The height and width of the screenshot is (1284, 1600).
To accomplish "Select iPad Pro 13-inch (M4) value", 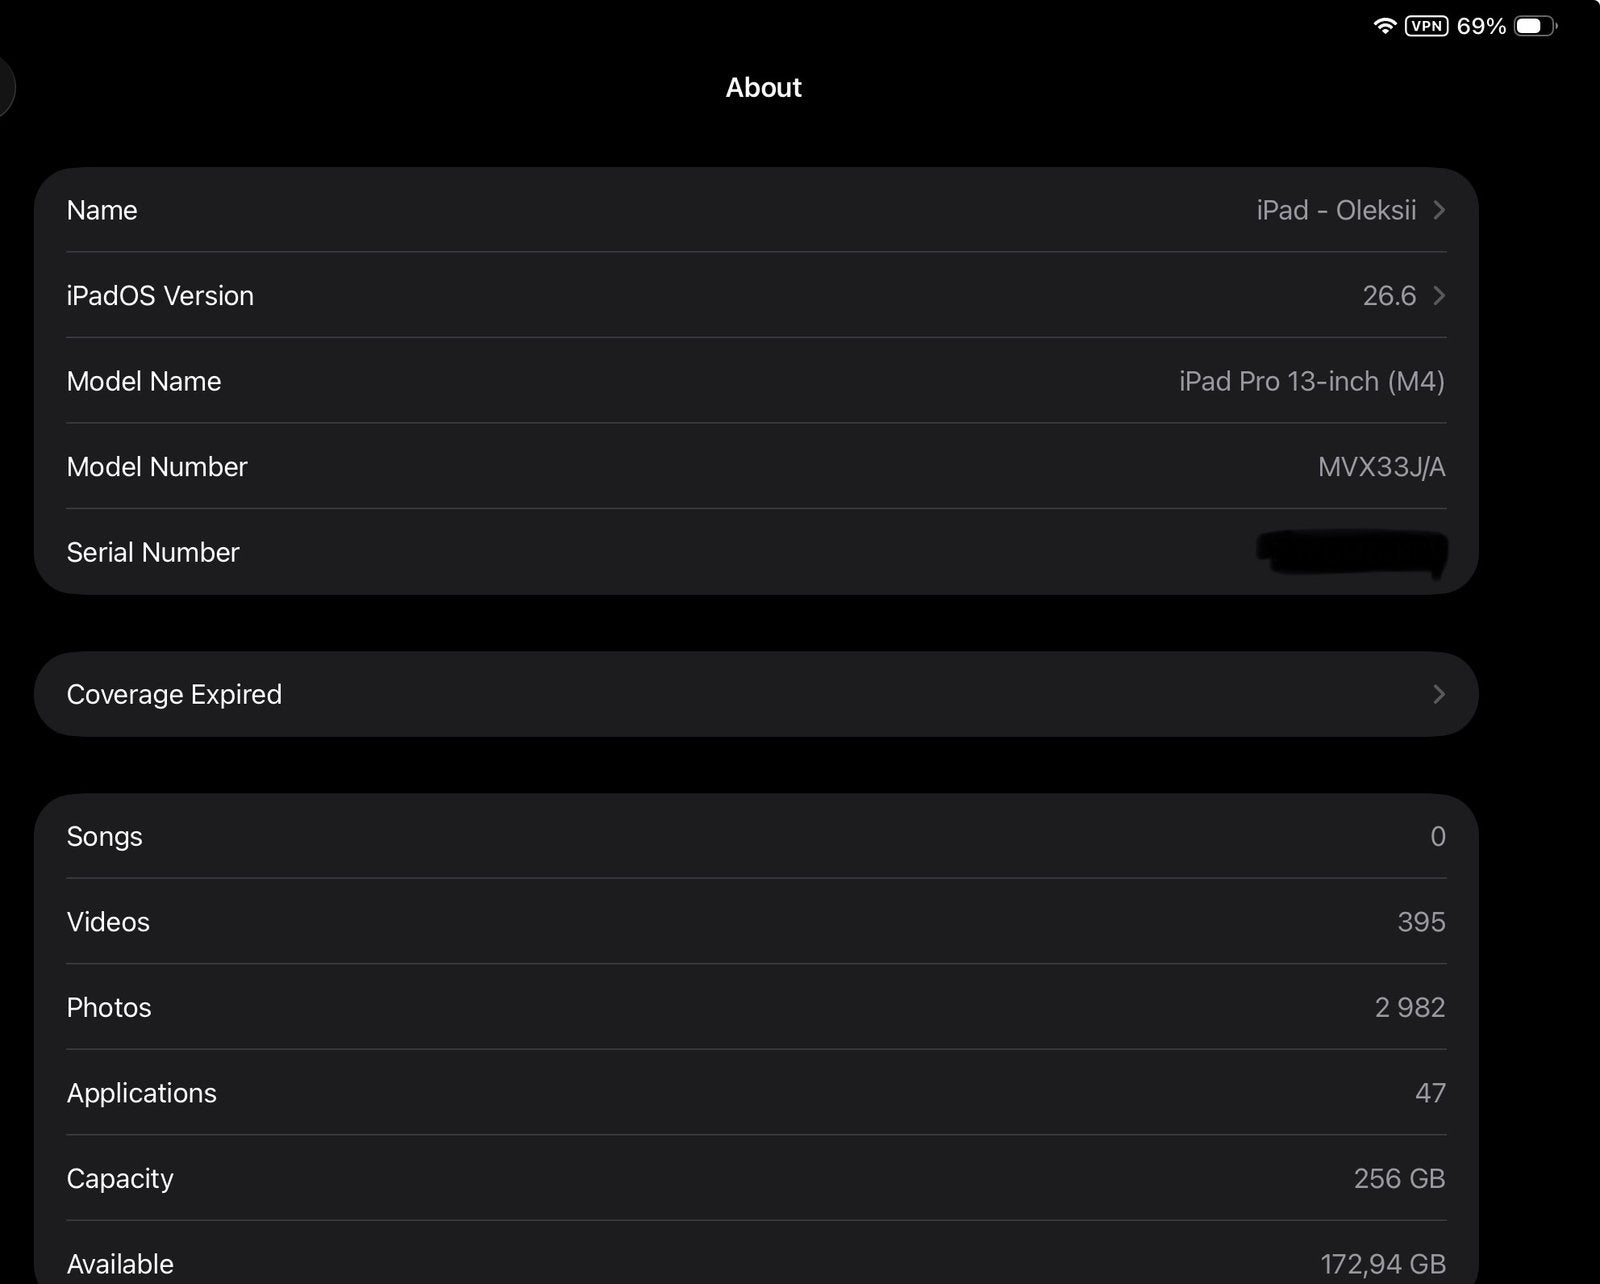I will [x=1312, y=381].
